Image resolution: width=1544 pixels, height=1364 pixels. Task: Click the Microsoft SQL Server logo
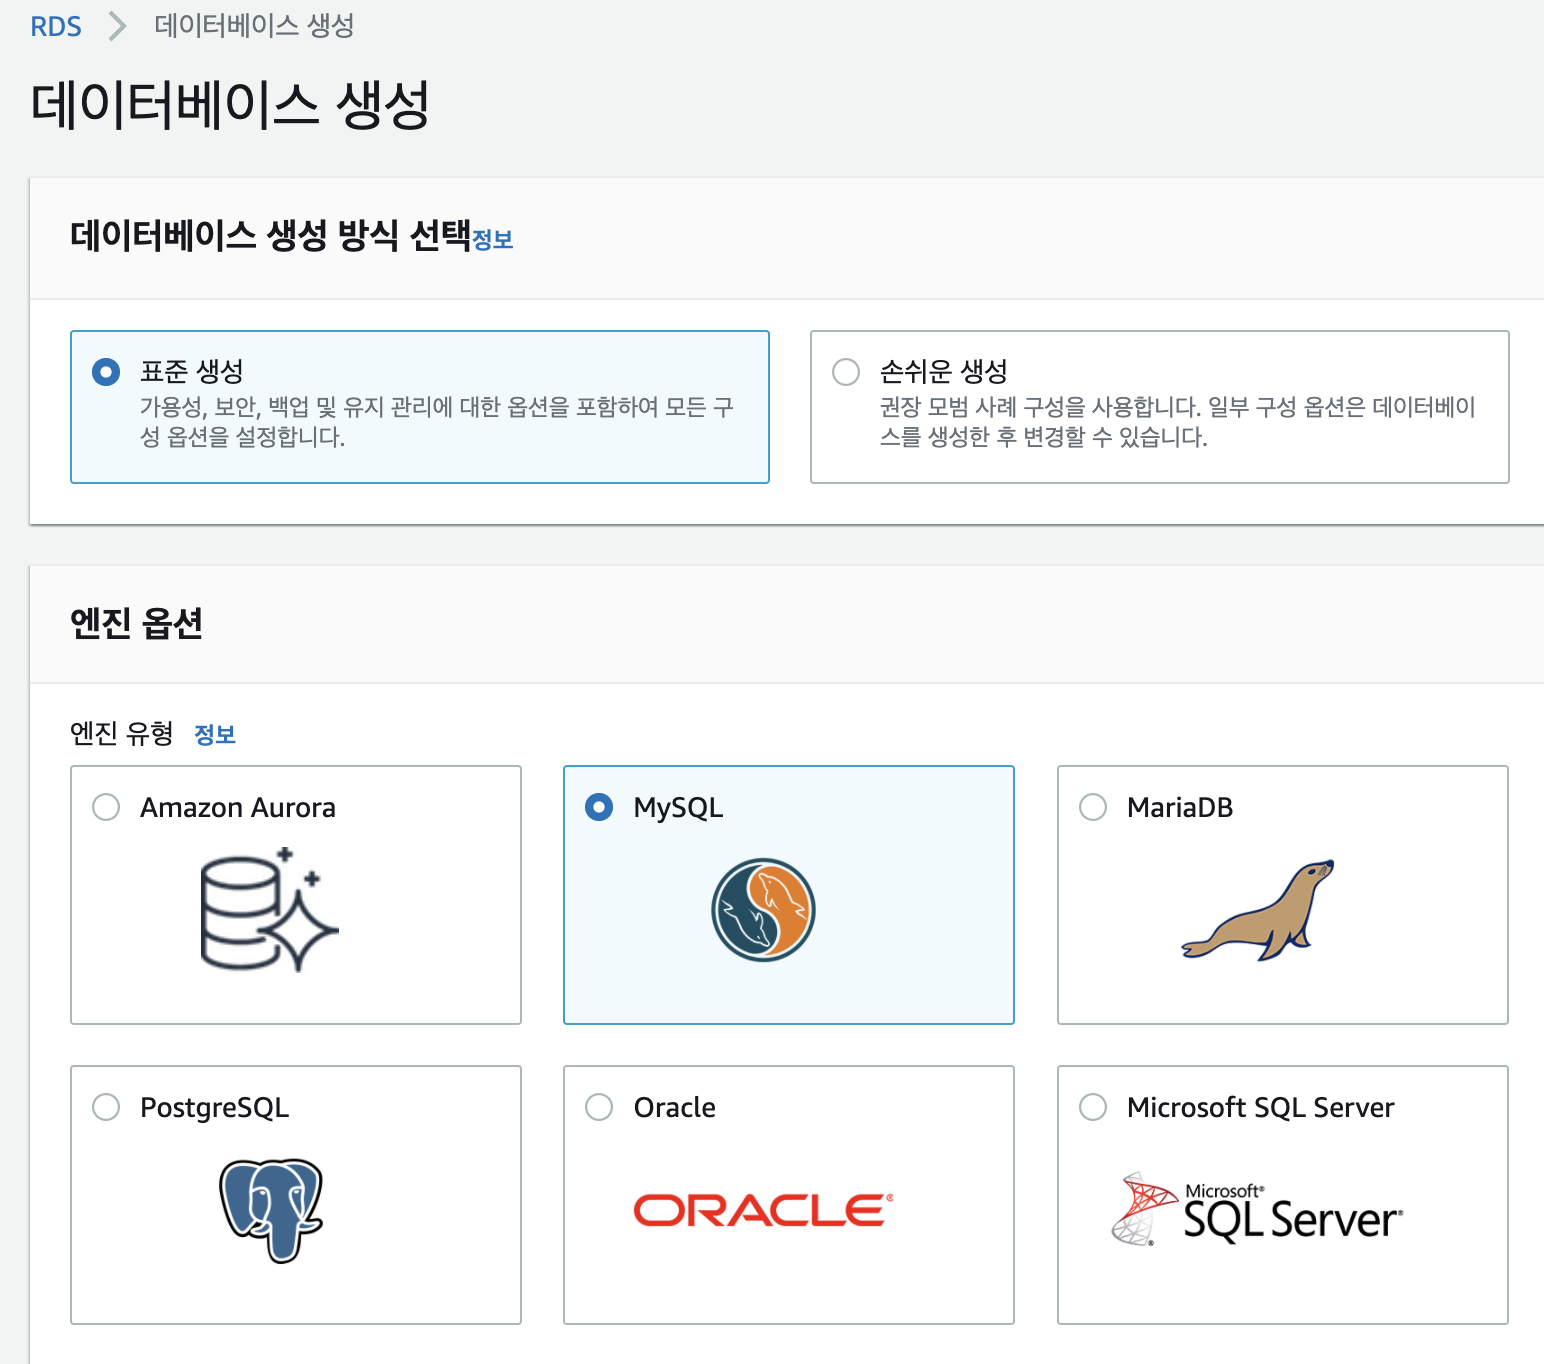point(1257,1211)
